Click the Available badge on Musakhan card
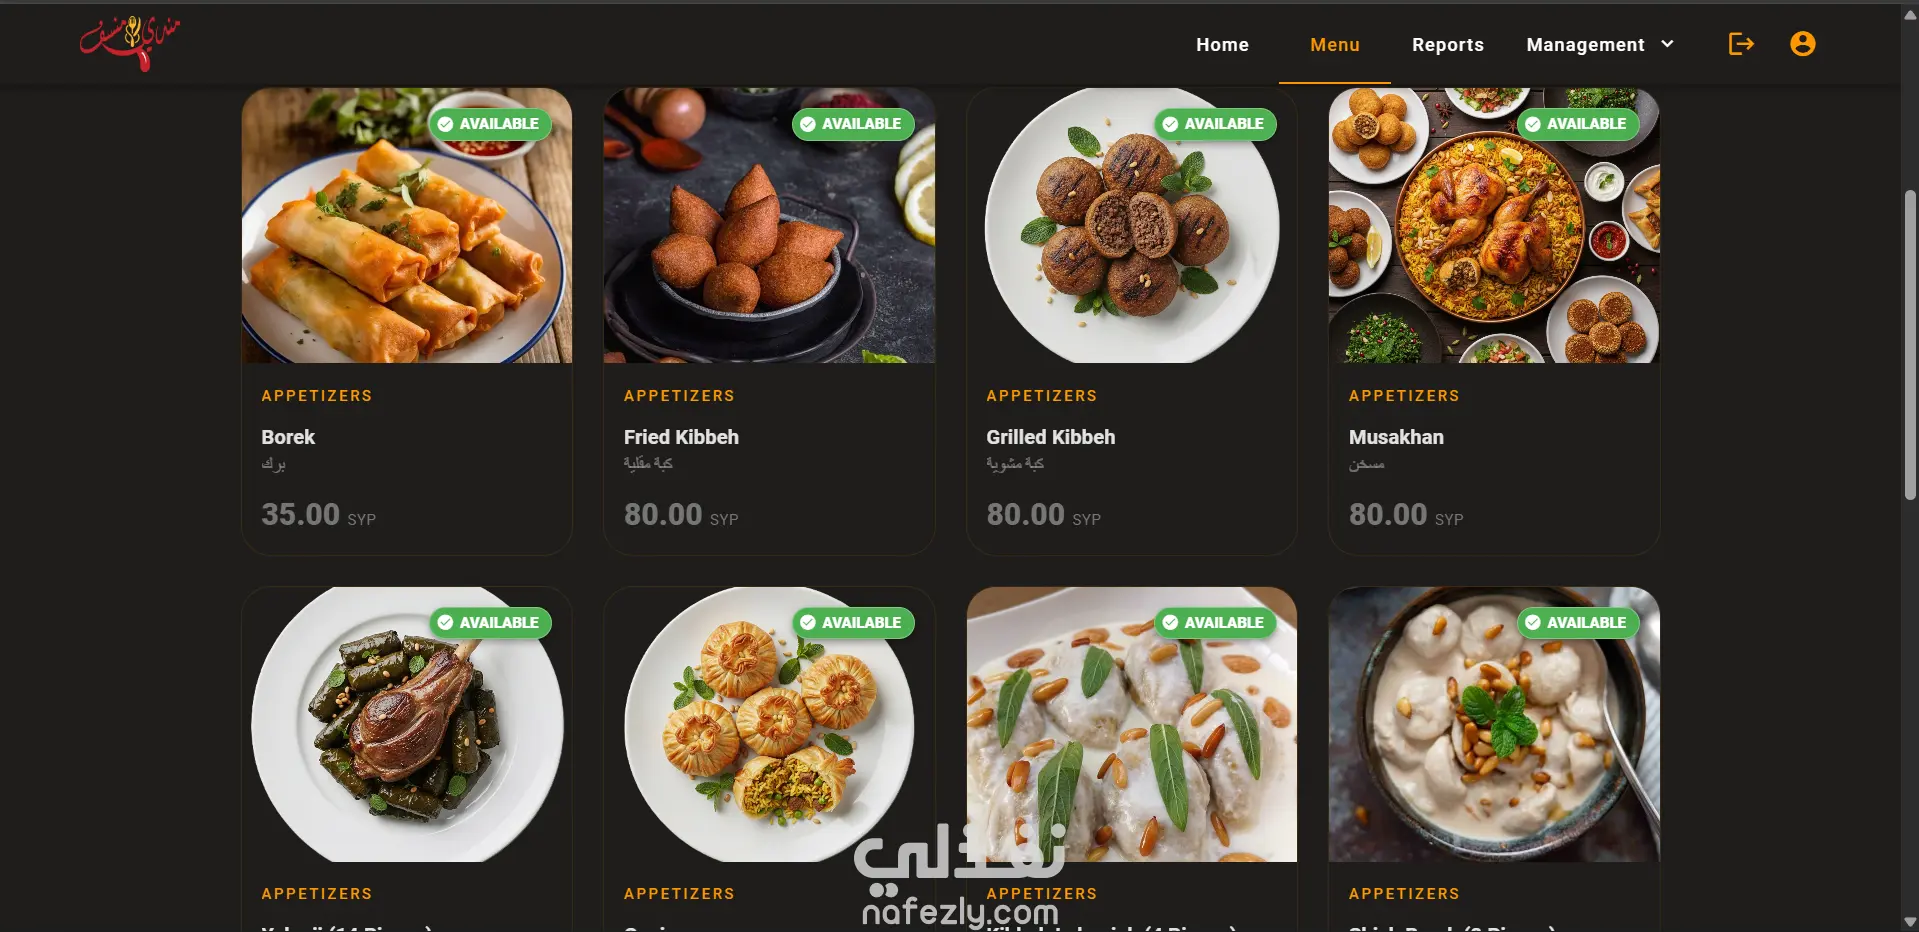 tap(1578, 124)
